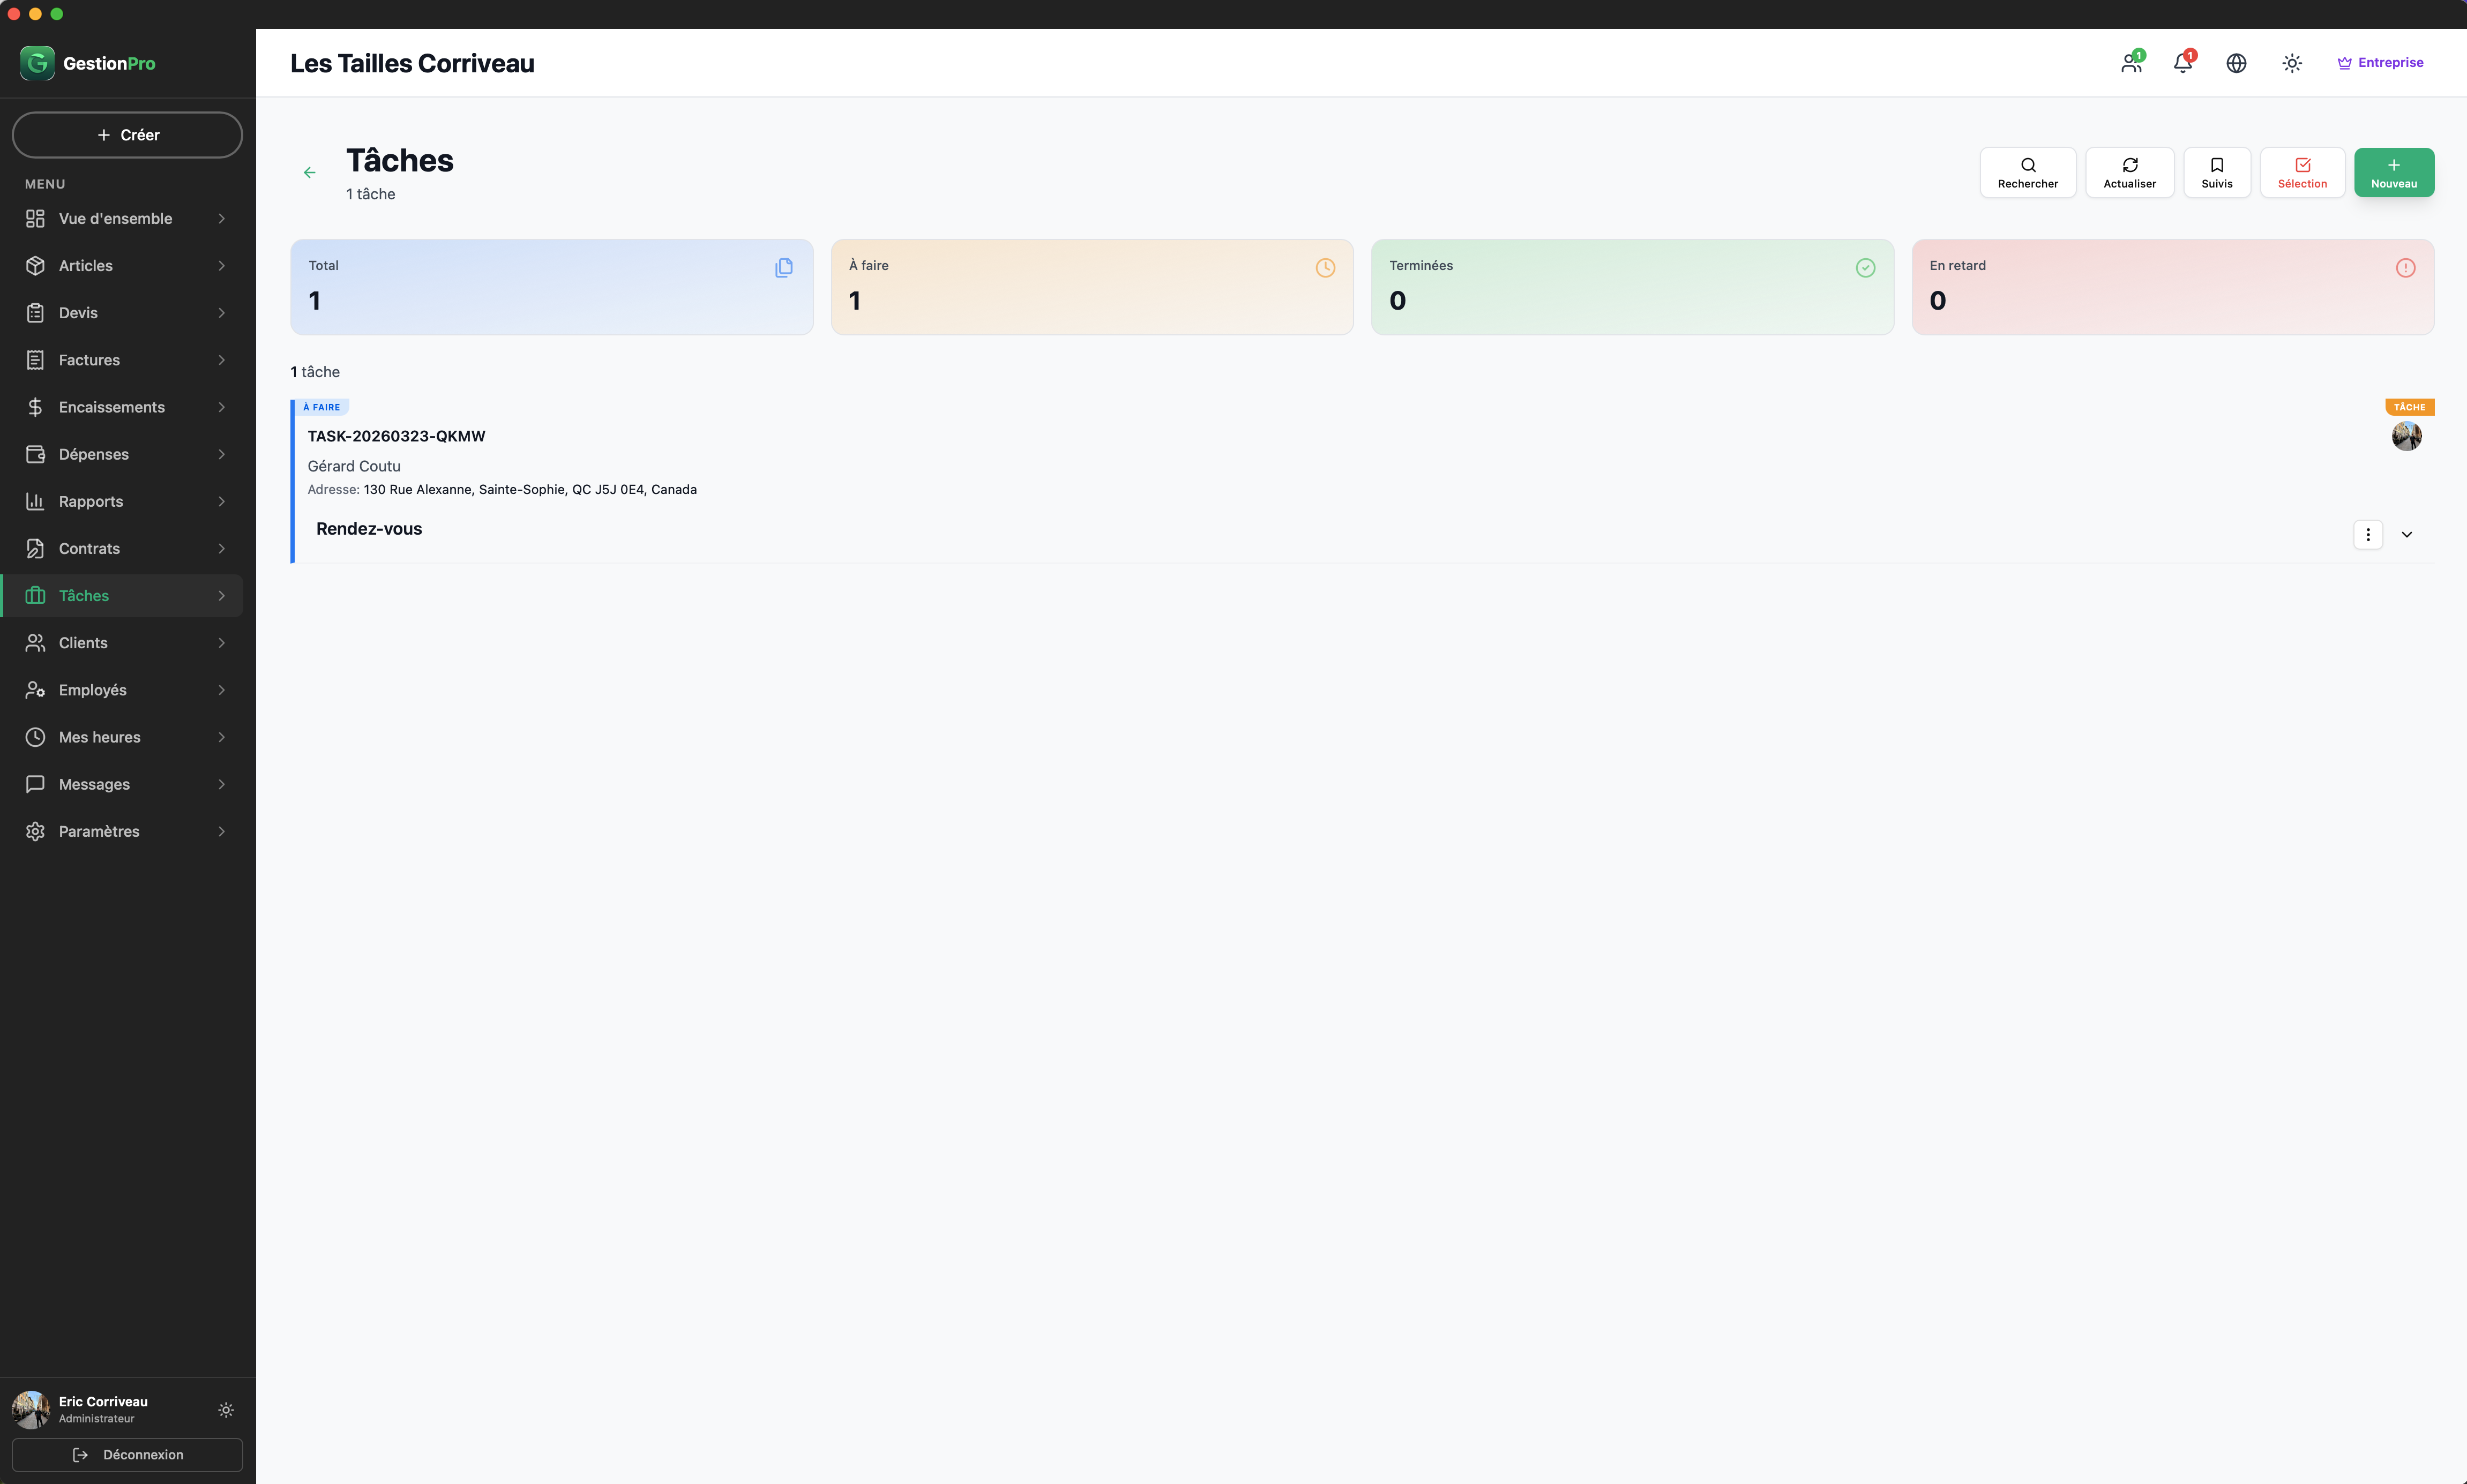Expand Contrats chevron
This screenshot has height=1484, width=2467.
221,548
